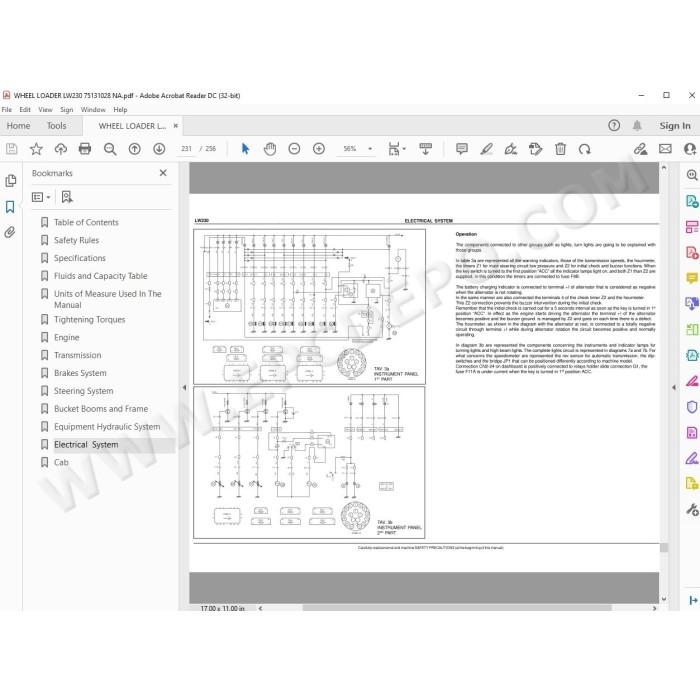Rotate the page view icon
700x700 pixels.
(584, 149)
